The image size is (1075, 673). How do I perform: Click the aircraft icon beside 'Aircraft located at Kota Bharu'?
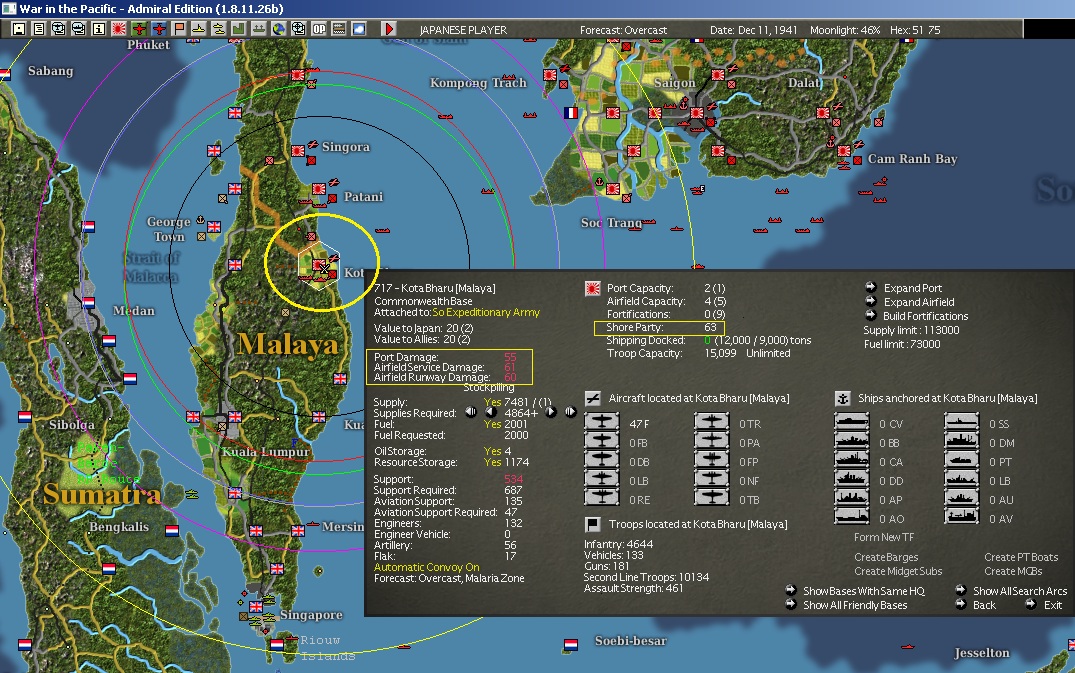coord(593,398)
